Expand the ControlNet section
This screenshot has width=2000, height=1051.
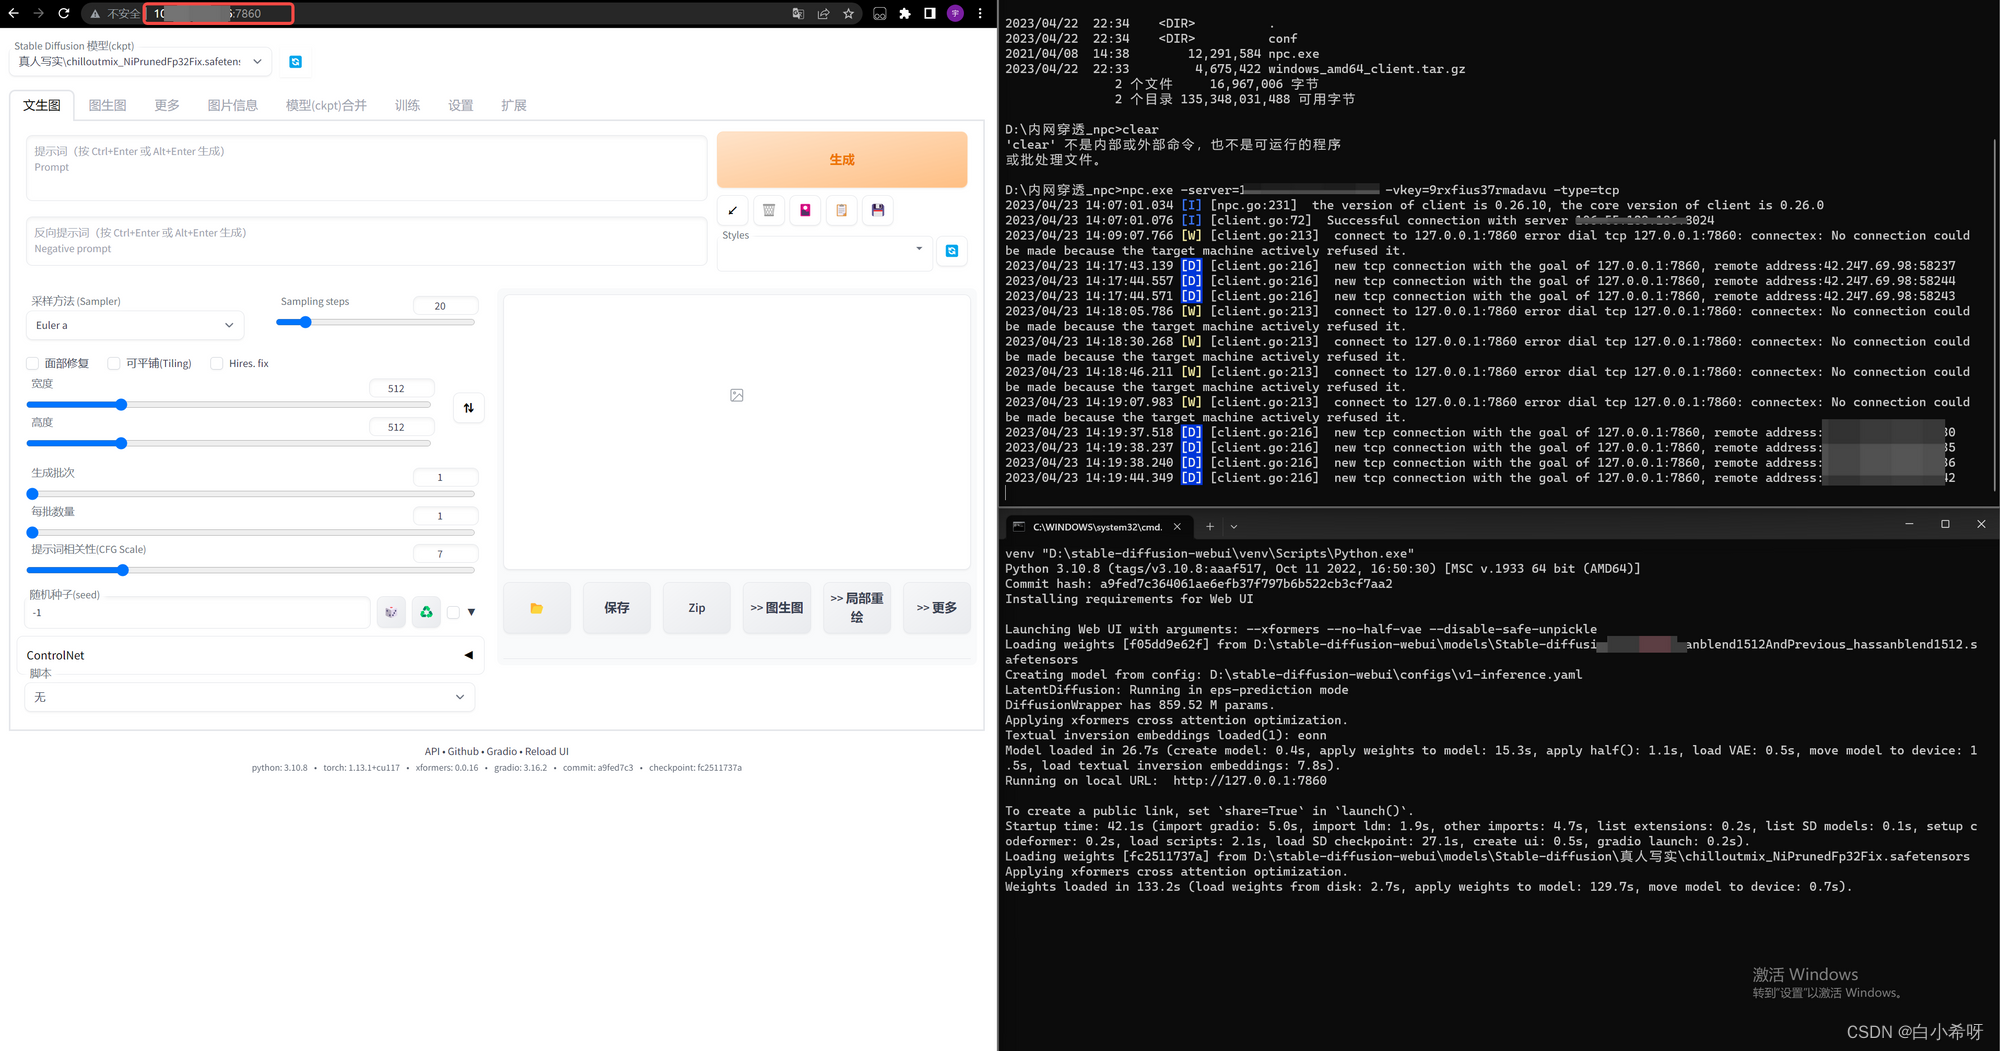click(249, 655)
